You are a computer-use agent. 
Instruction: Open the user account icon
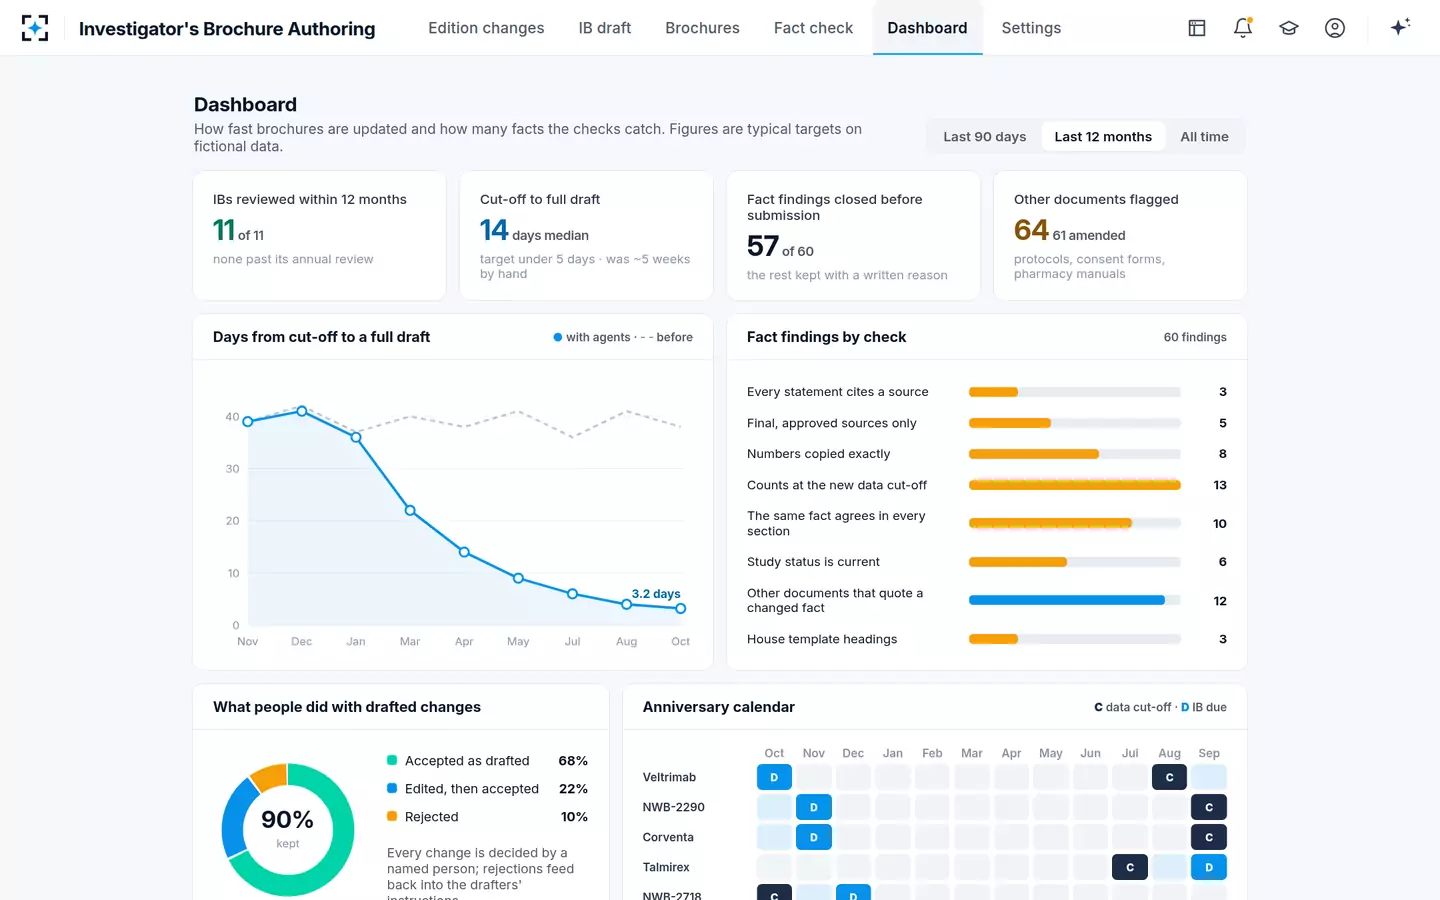pyautogui.click(x=1335, y=28)
